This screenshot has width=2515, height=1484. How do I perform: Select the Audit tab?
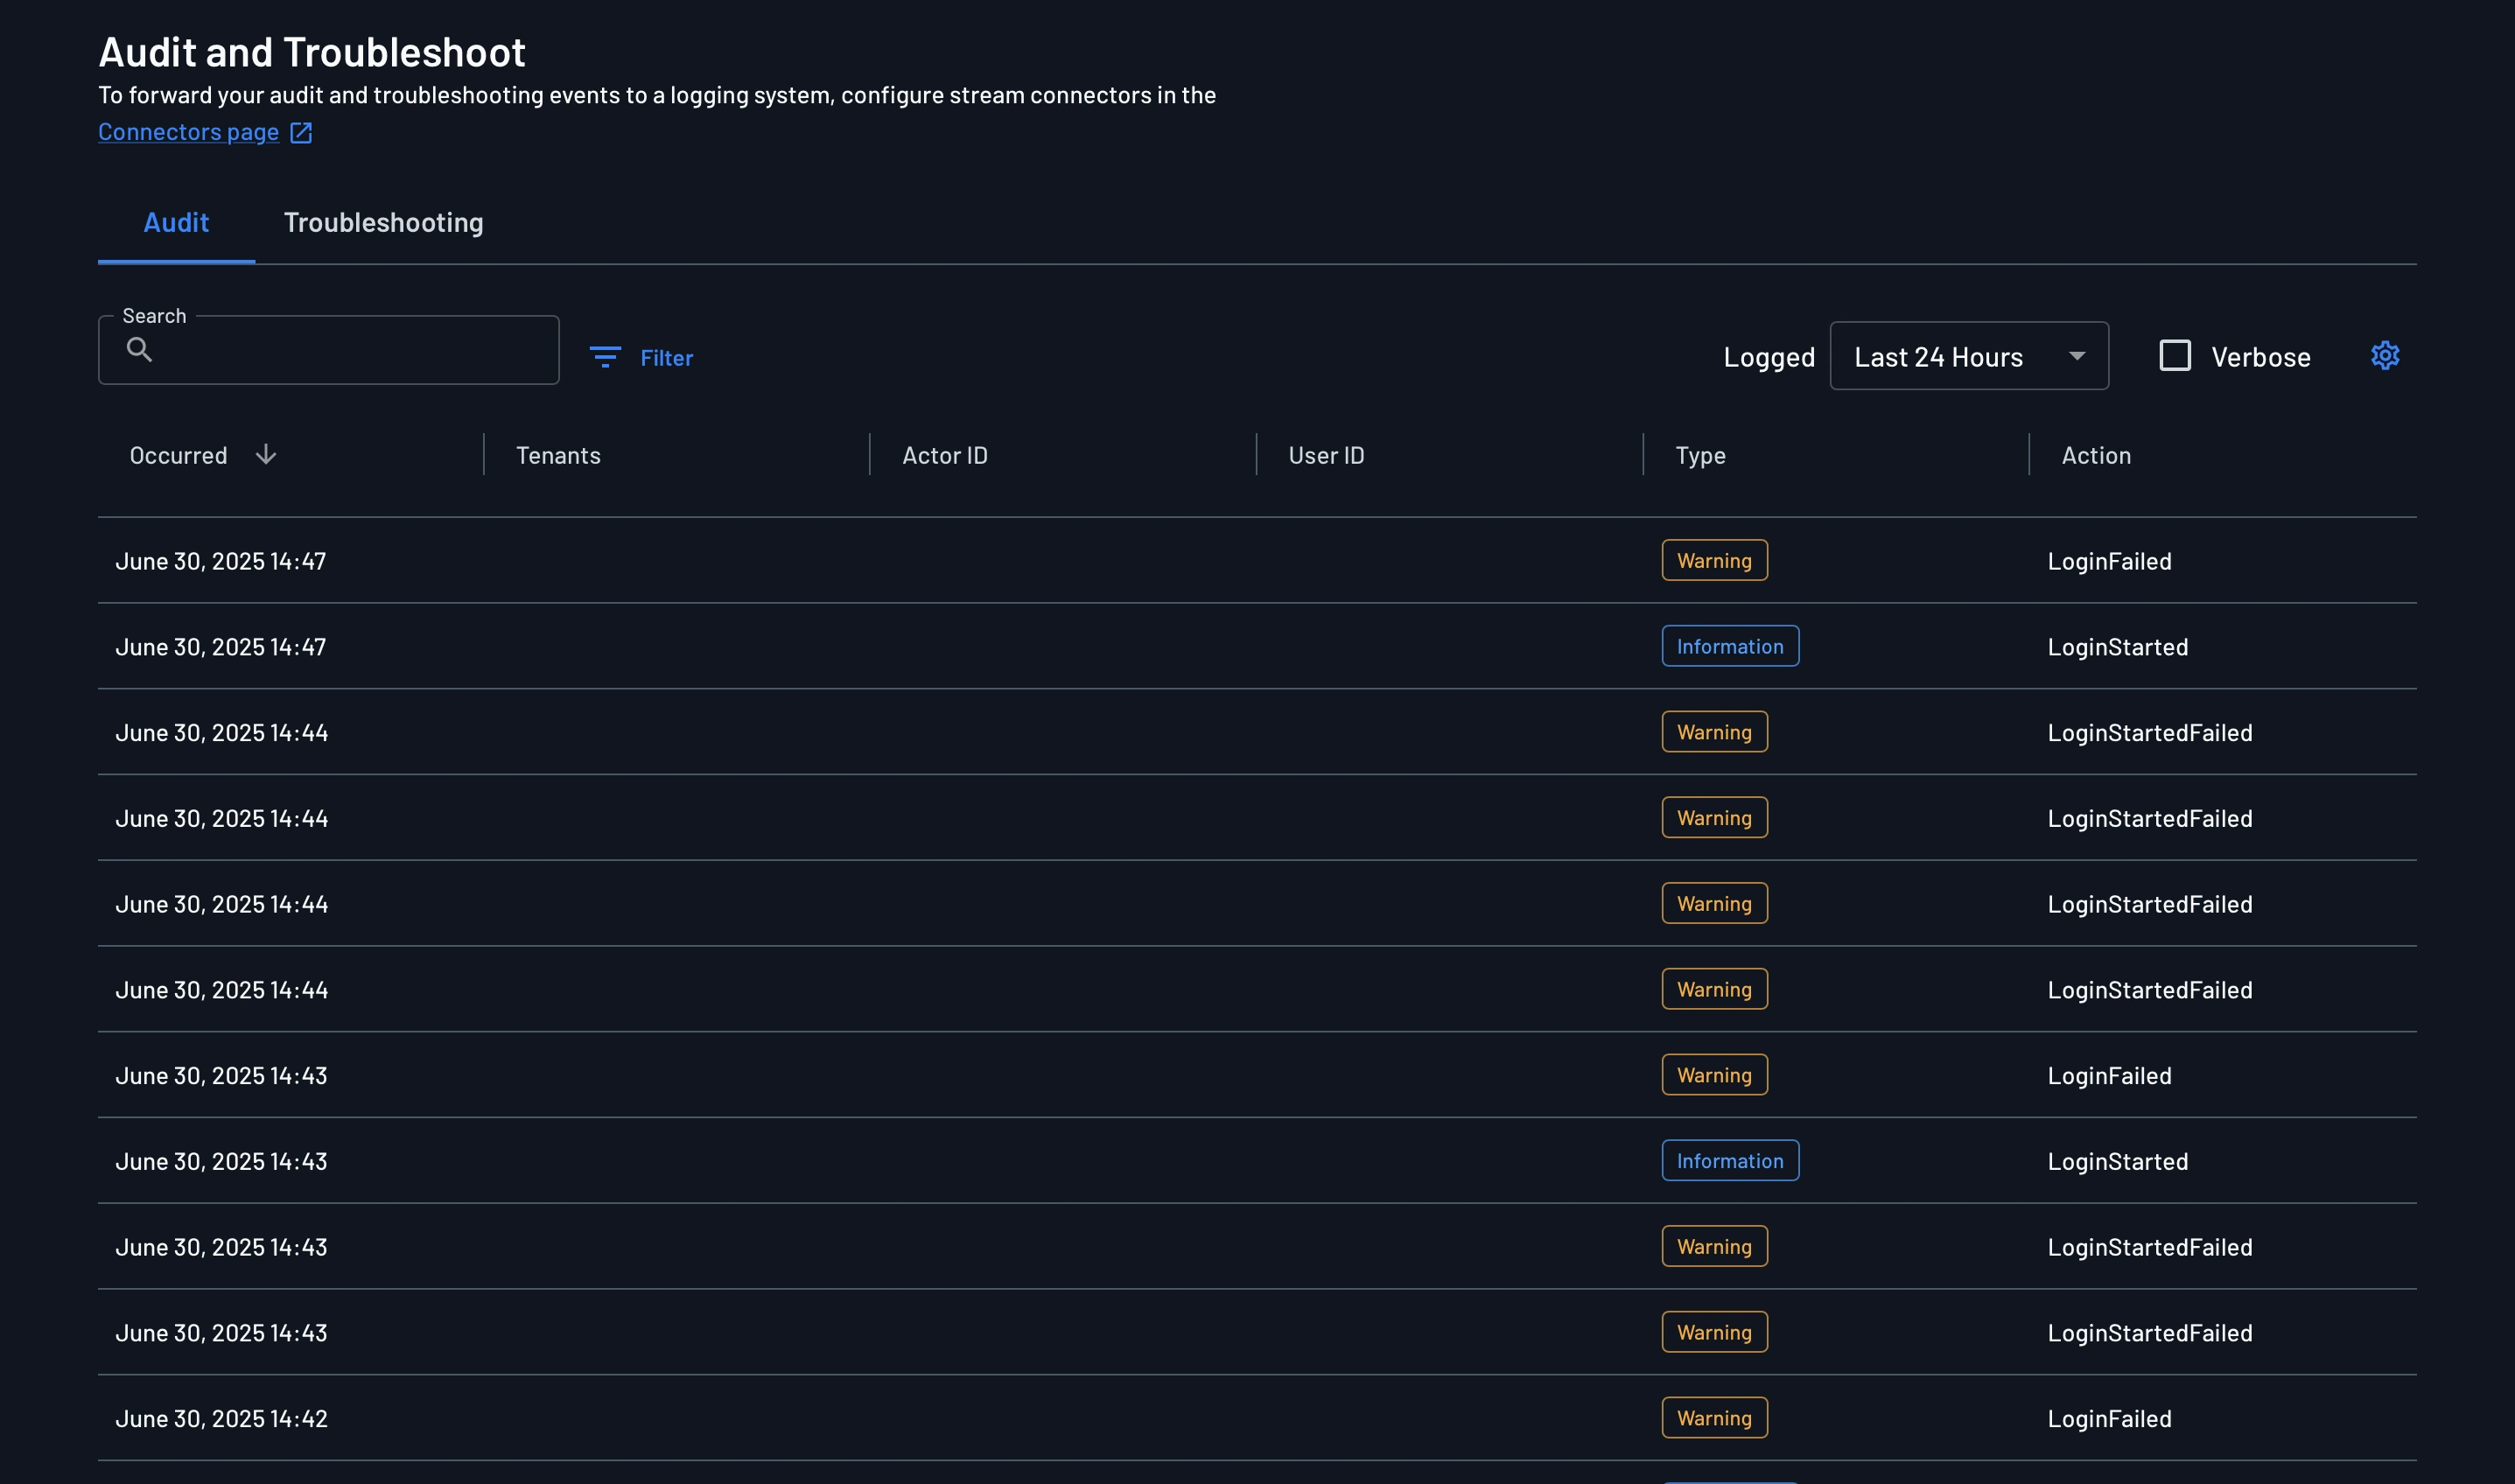pyautogui.click(x=176, y=222)
